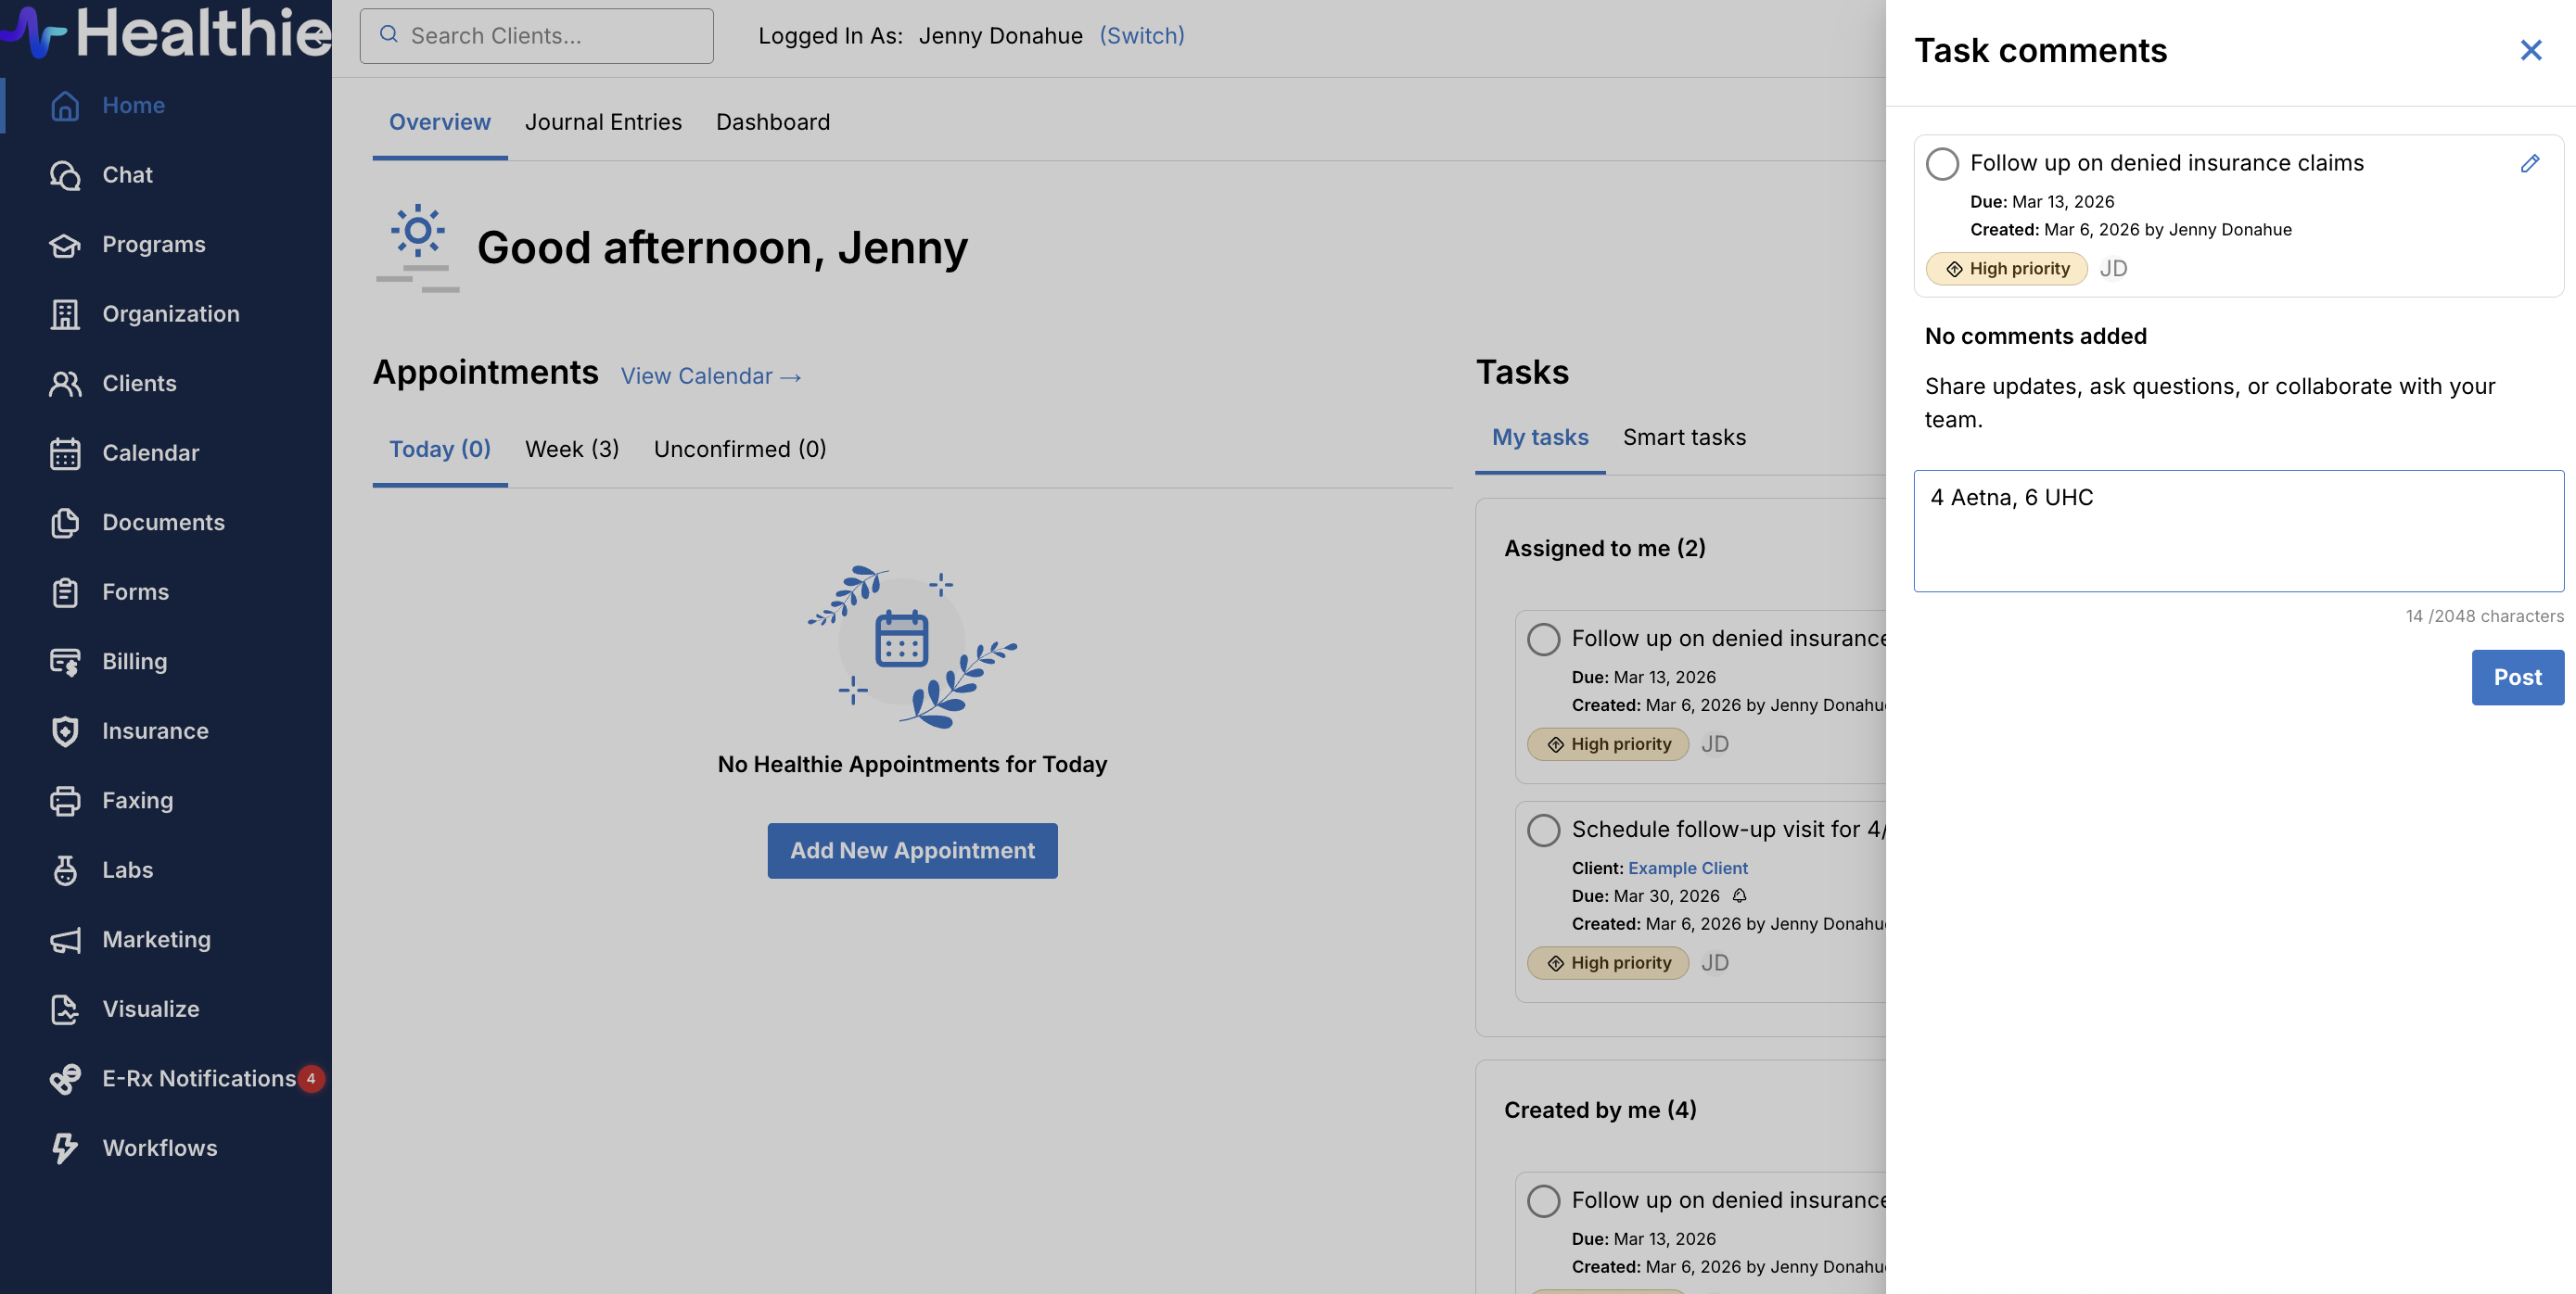Click the pencil edit icon on task
Image resolution: width=2576 pixels, height=1294 pixels.
point(2529,163)
